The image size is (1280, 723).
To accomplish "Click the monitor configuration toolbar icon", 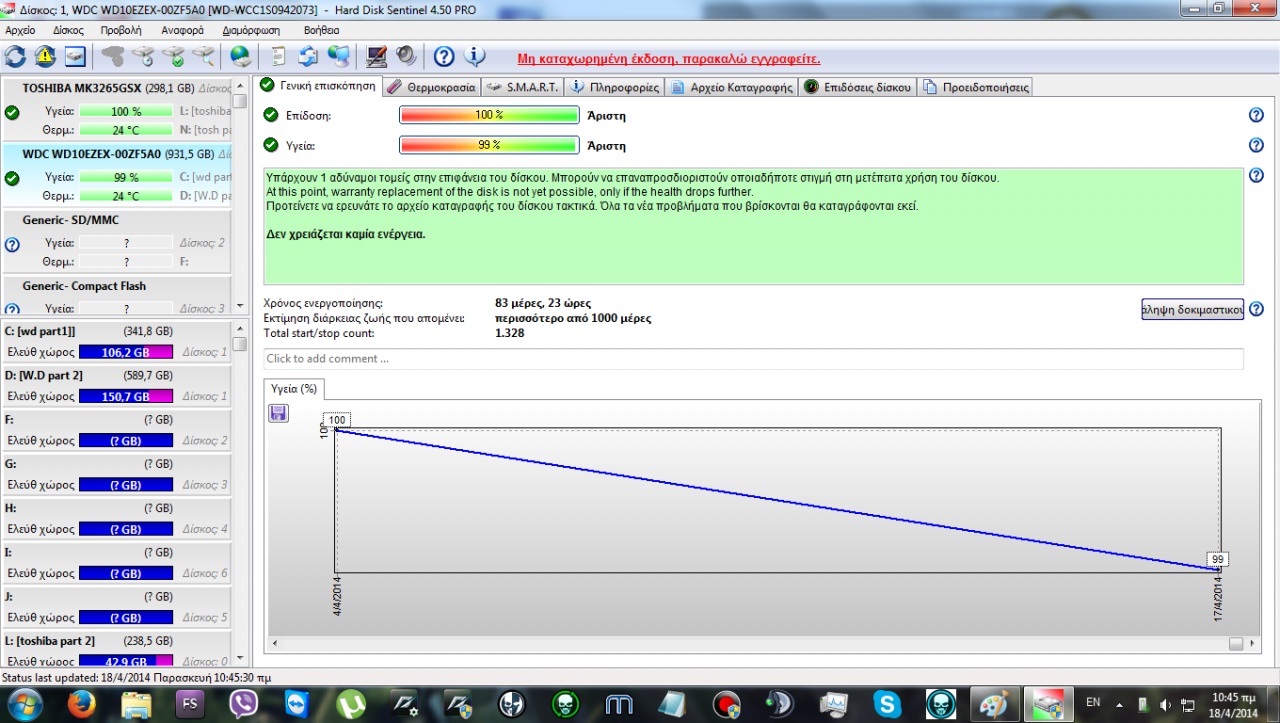I will (x=377, y=56).
